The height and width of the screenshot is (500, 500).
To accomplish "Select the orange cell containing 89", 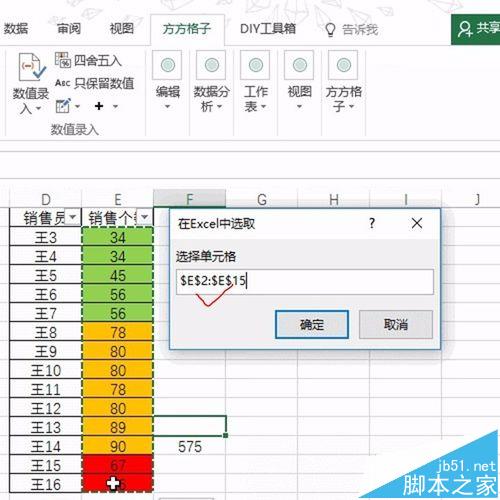I will click(x=118, y=428).
